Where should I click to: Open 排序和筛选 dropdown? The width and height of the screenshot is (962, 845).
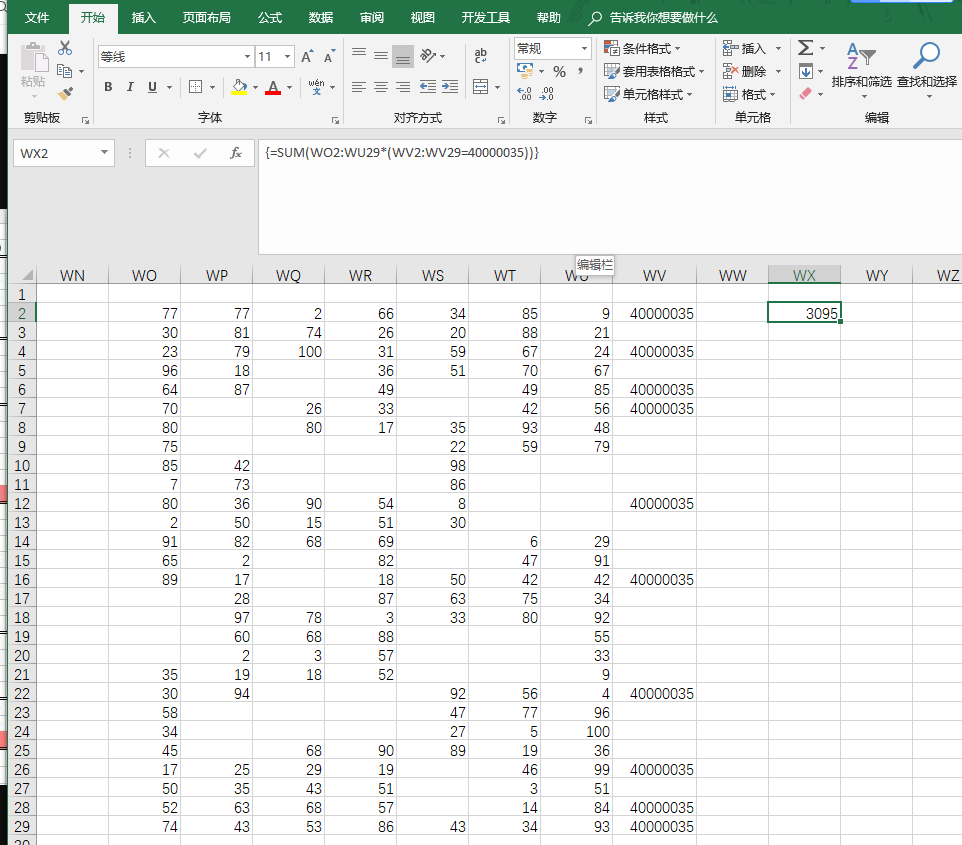861,71
